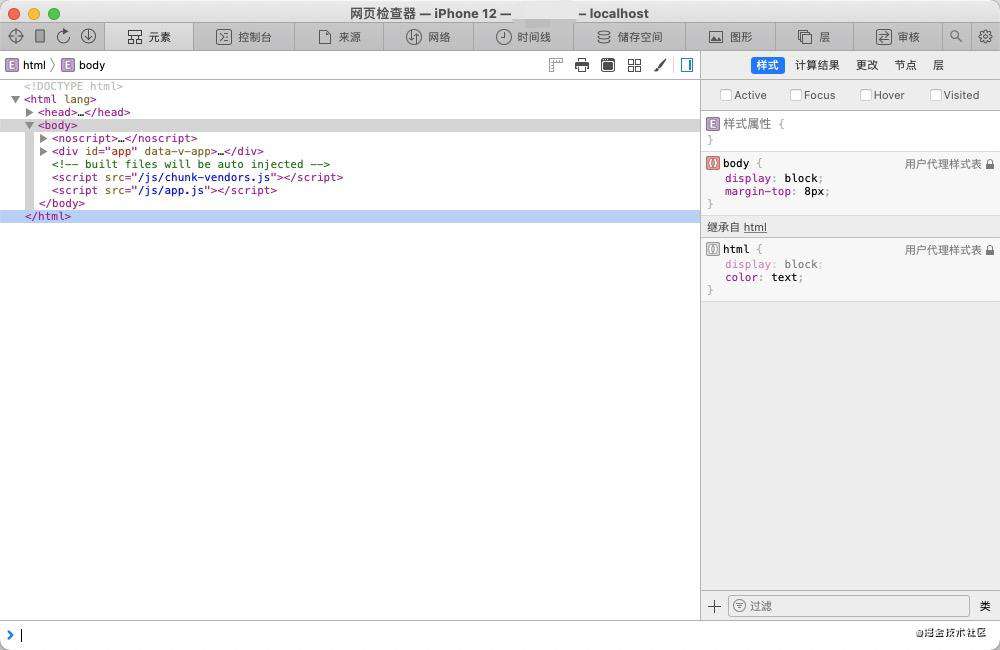
Task: Reload the page with the refresh icon
Action: pyautogui.click(x=63, y=36)
